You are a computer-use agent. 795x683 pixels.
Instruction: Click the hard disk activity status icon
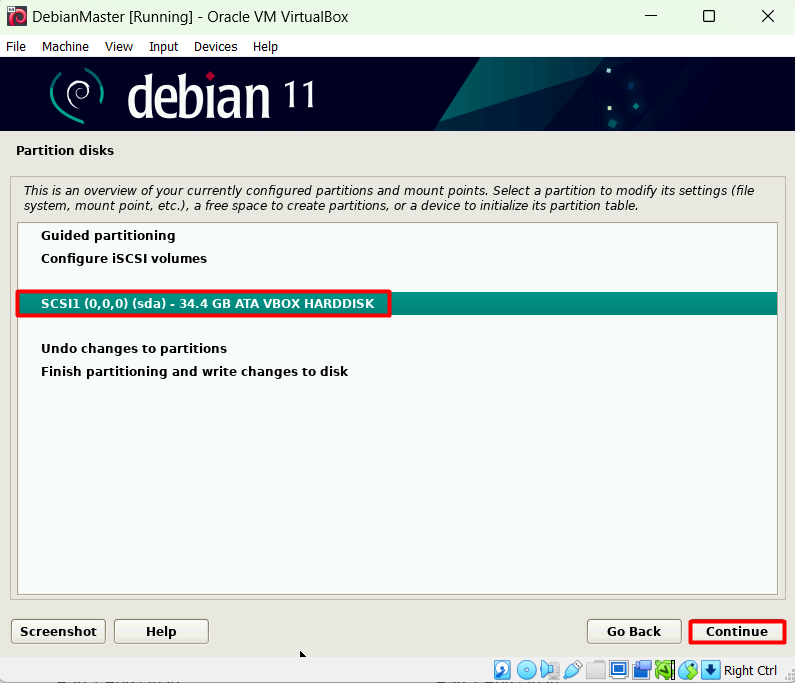(x=502, y=670)
